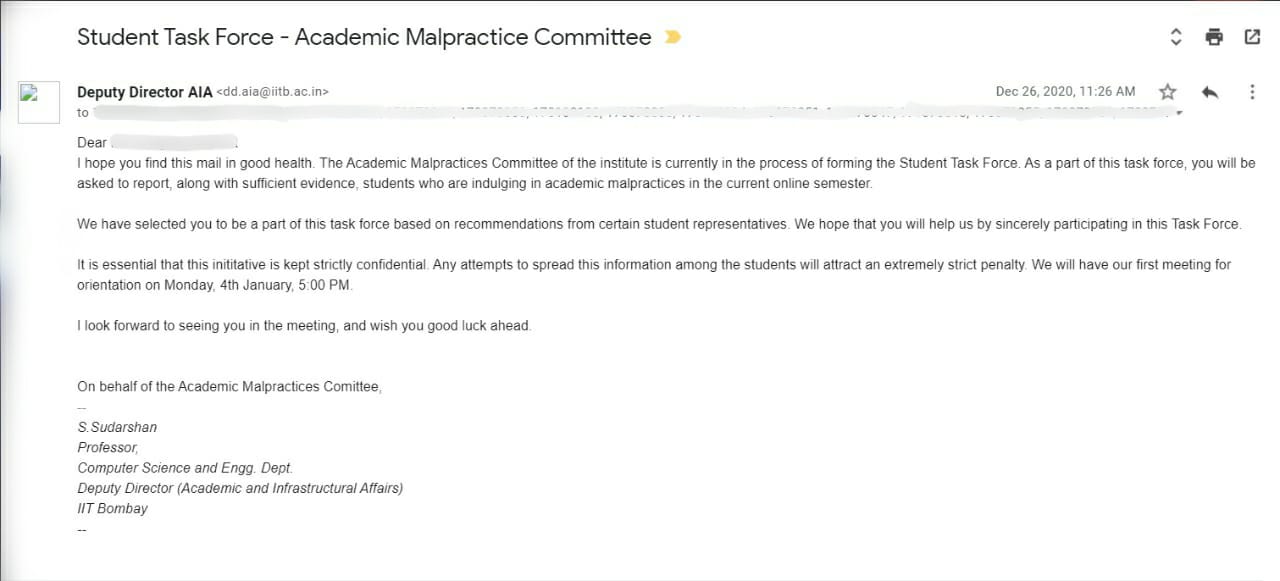Click the 'I look forward' closing sentence

pyautogui.click(x=304, y=326)
